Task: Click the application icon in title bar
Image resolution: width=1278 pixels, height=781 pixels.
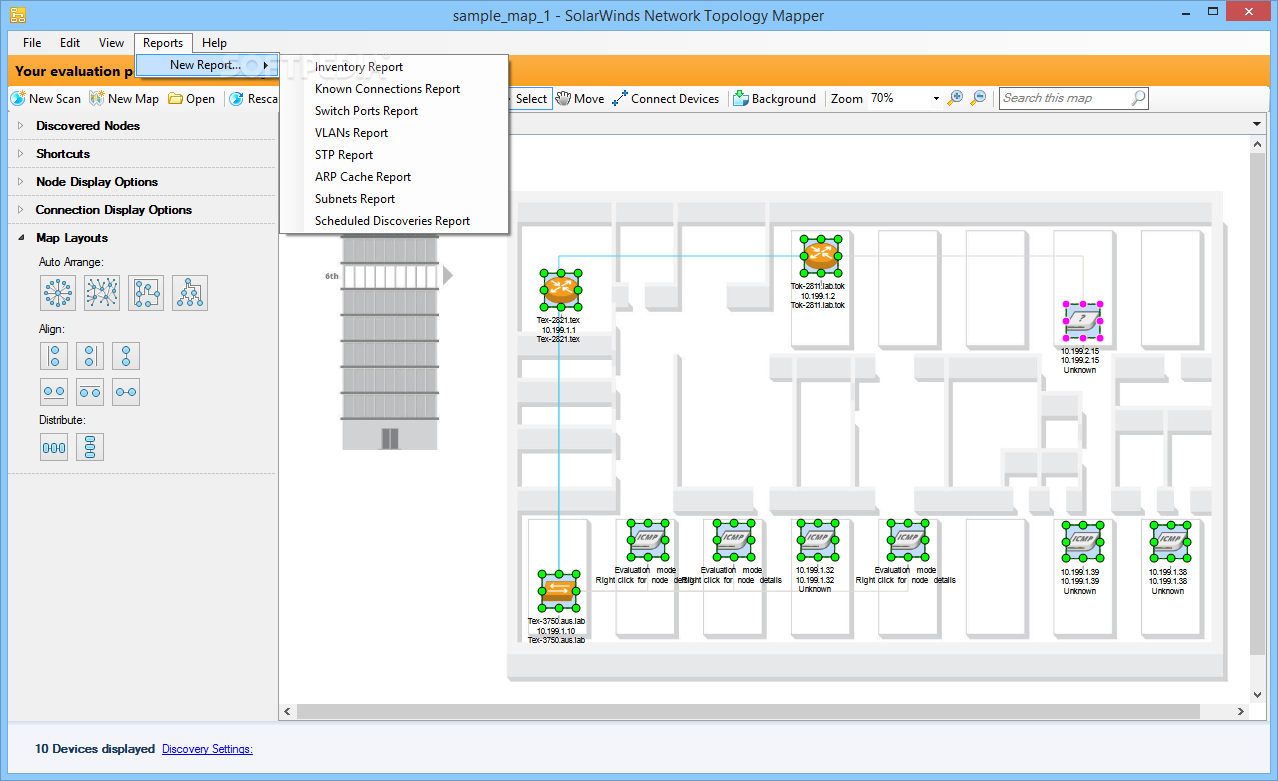Action: (x=17, y=15)
